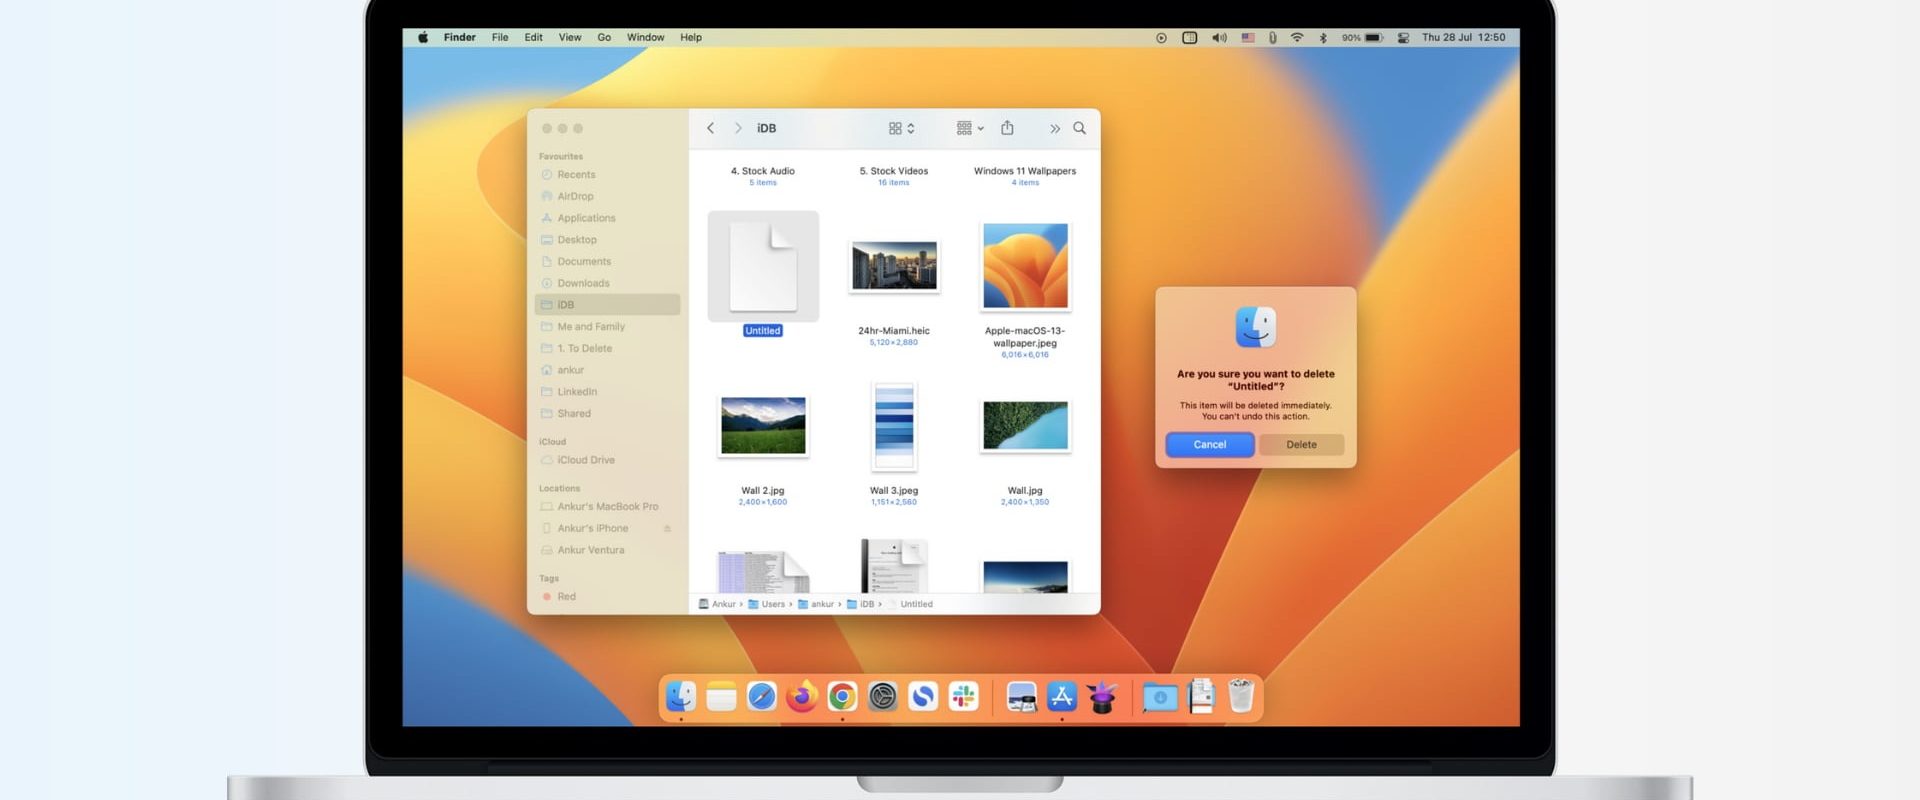Open the View menu in menu bar

tap(569, 38)
